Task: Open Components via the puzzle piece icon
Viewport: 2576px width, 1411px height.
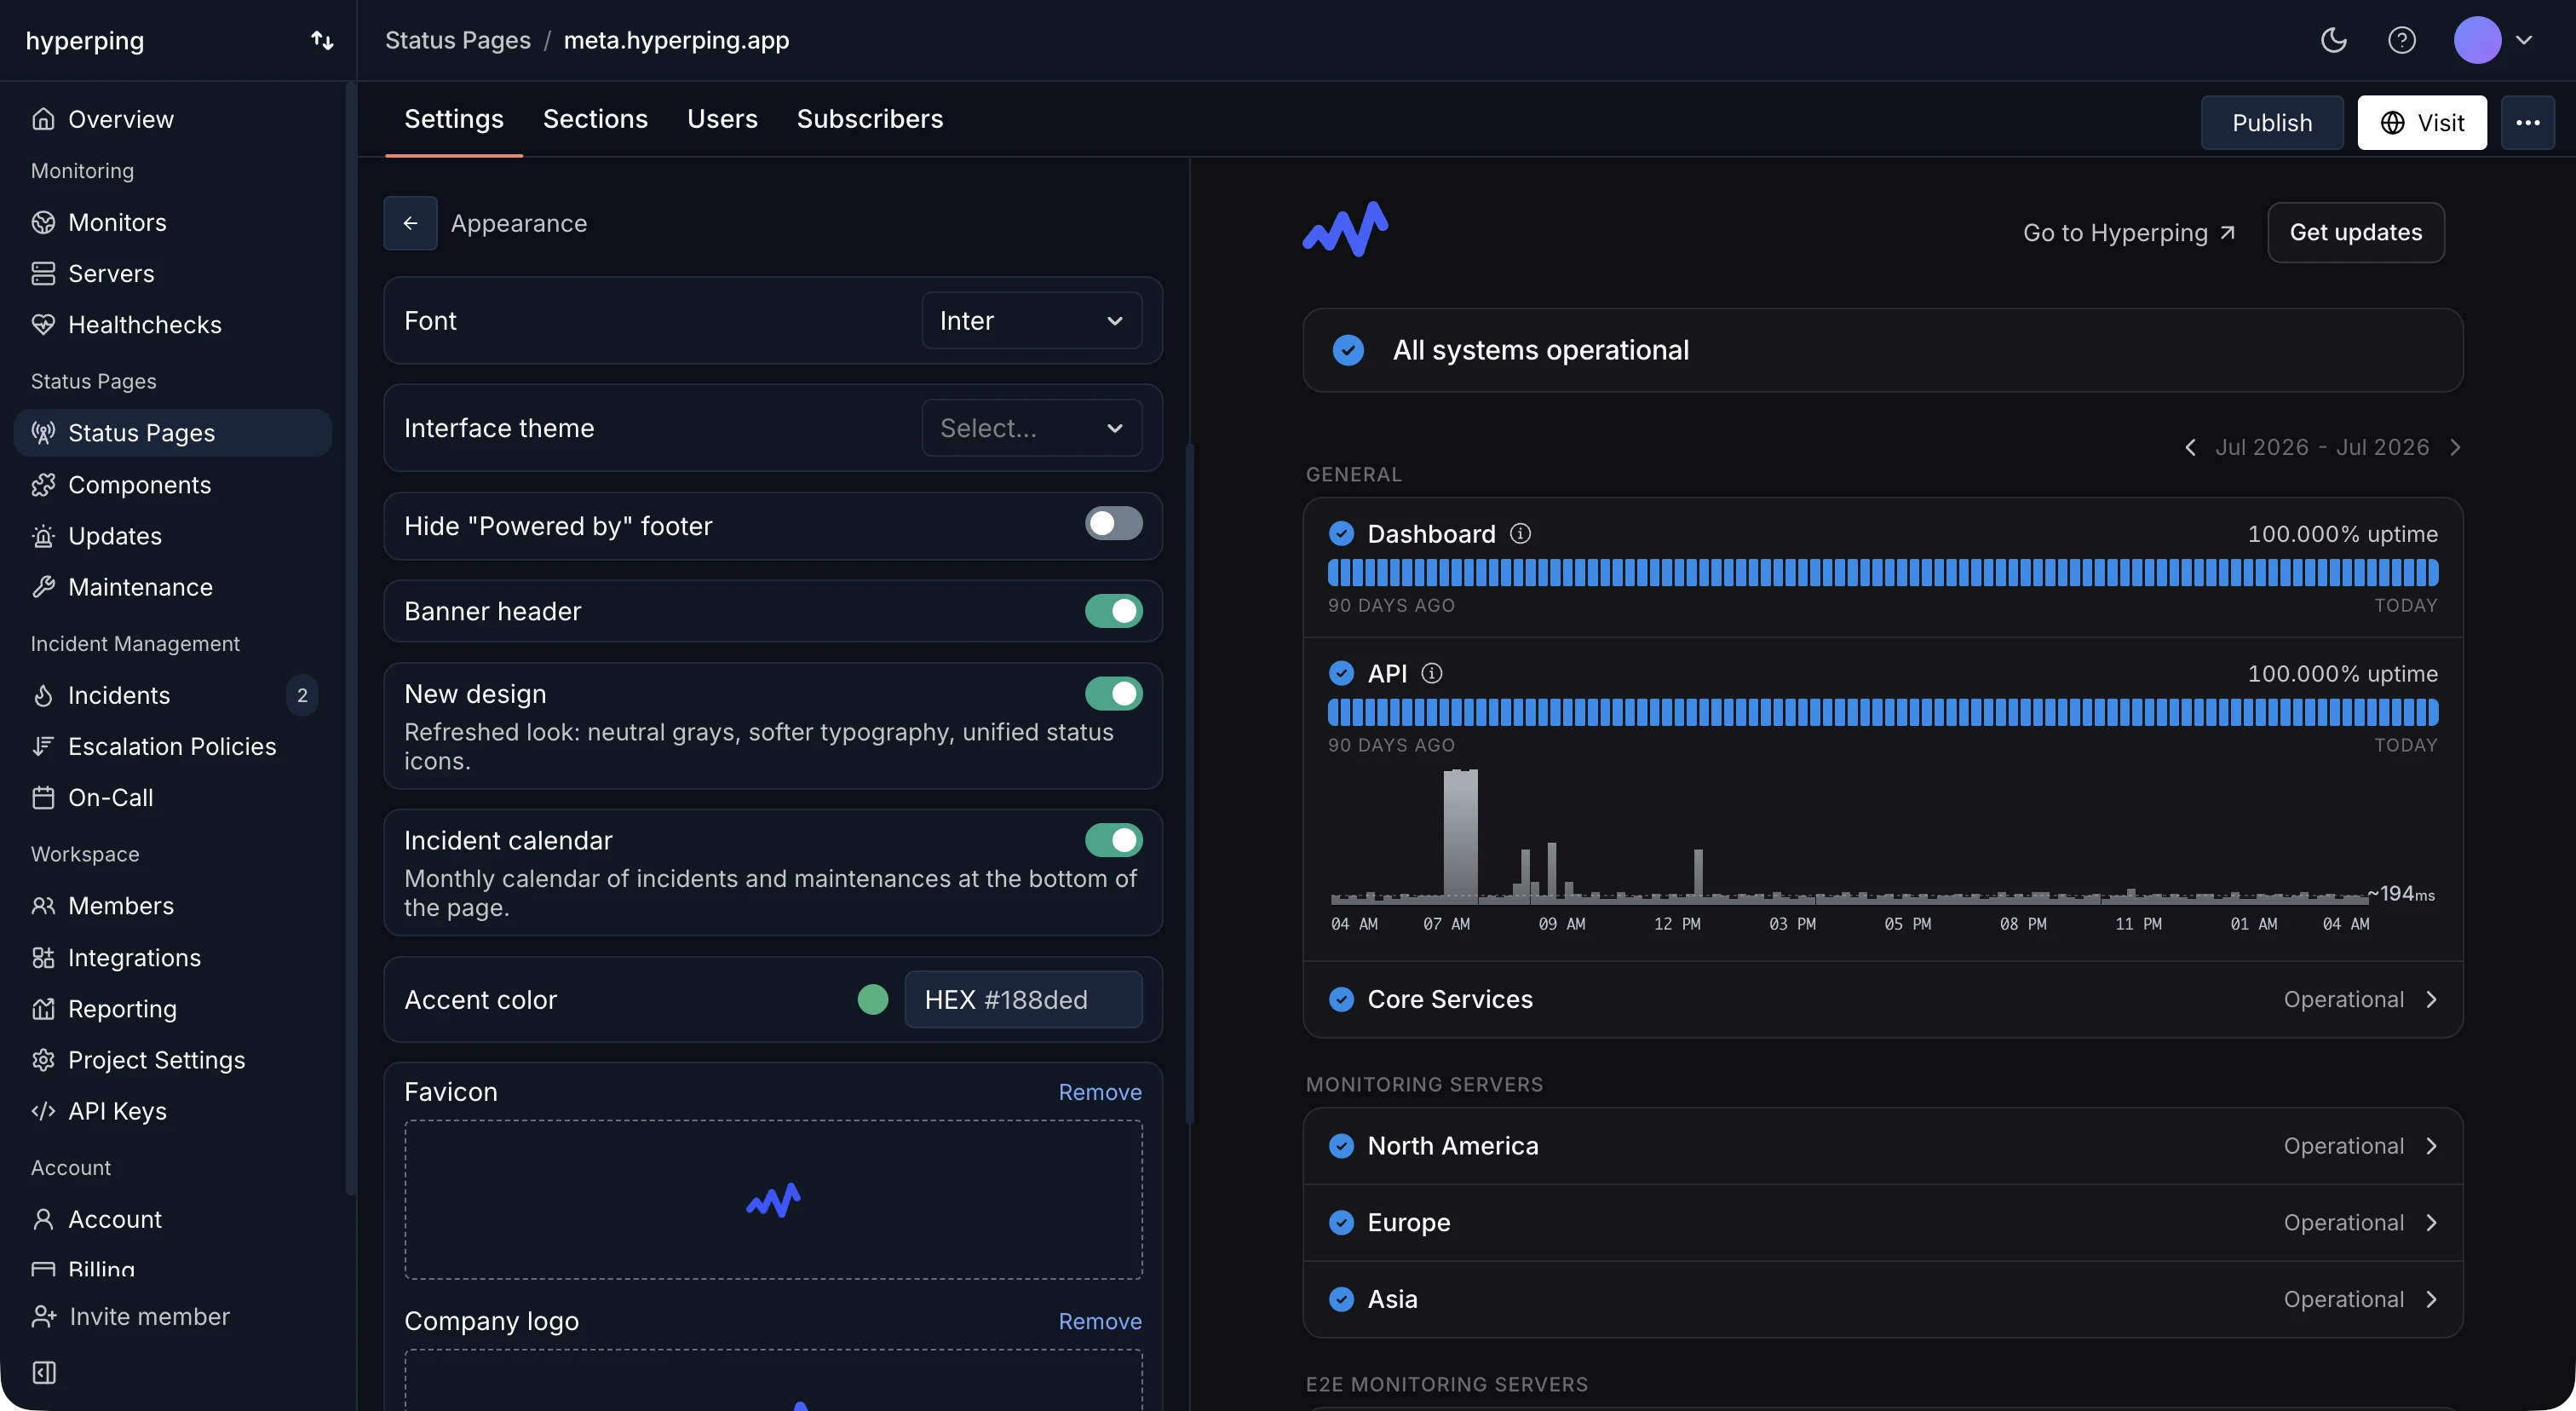Action: pyautogui.click(x=43, y=484)
